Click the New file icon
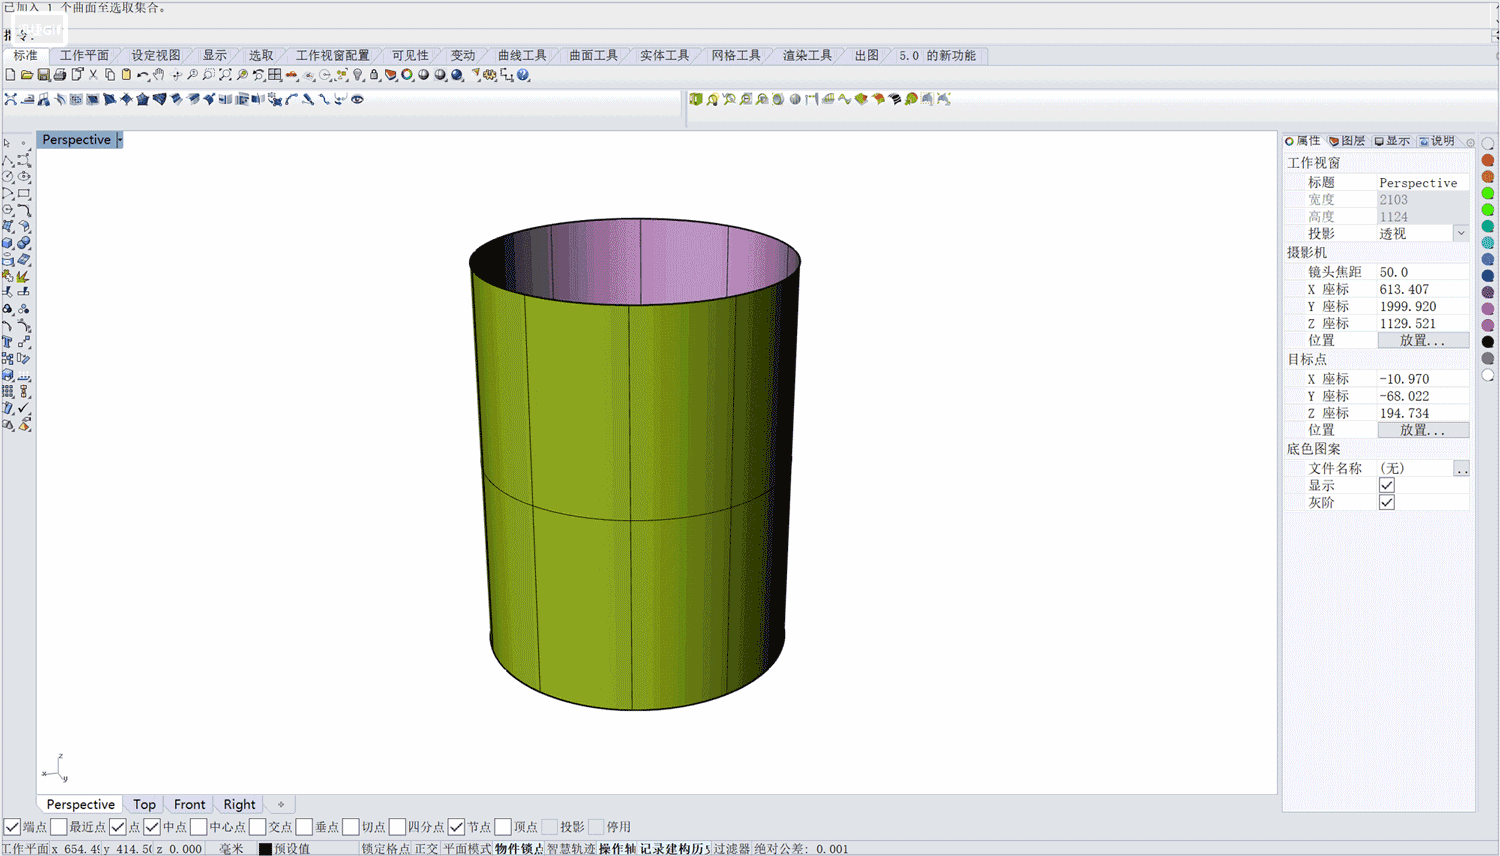Image resolution: width=1500 pixels, height=856 pixels. click(10, 75)
